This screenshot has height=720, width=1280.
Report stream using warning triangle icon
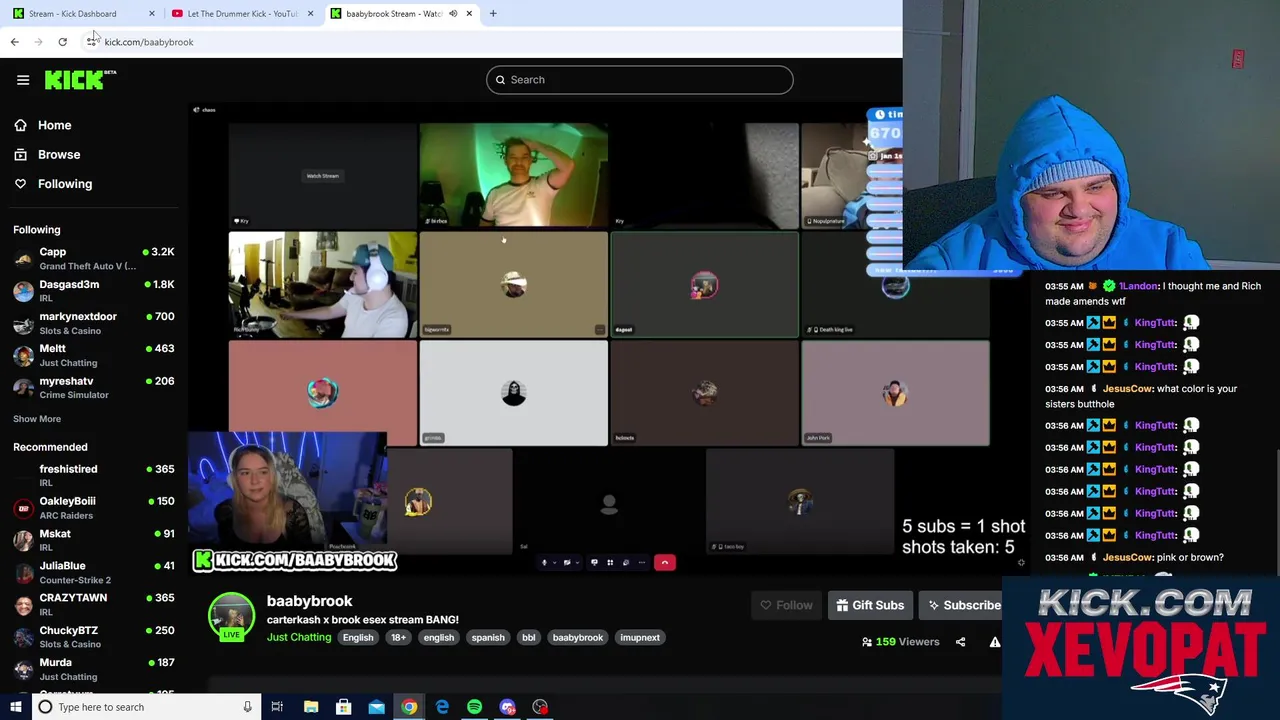(995, 642)
